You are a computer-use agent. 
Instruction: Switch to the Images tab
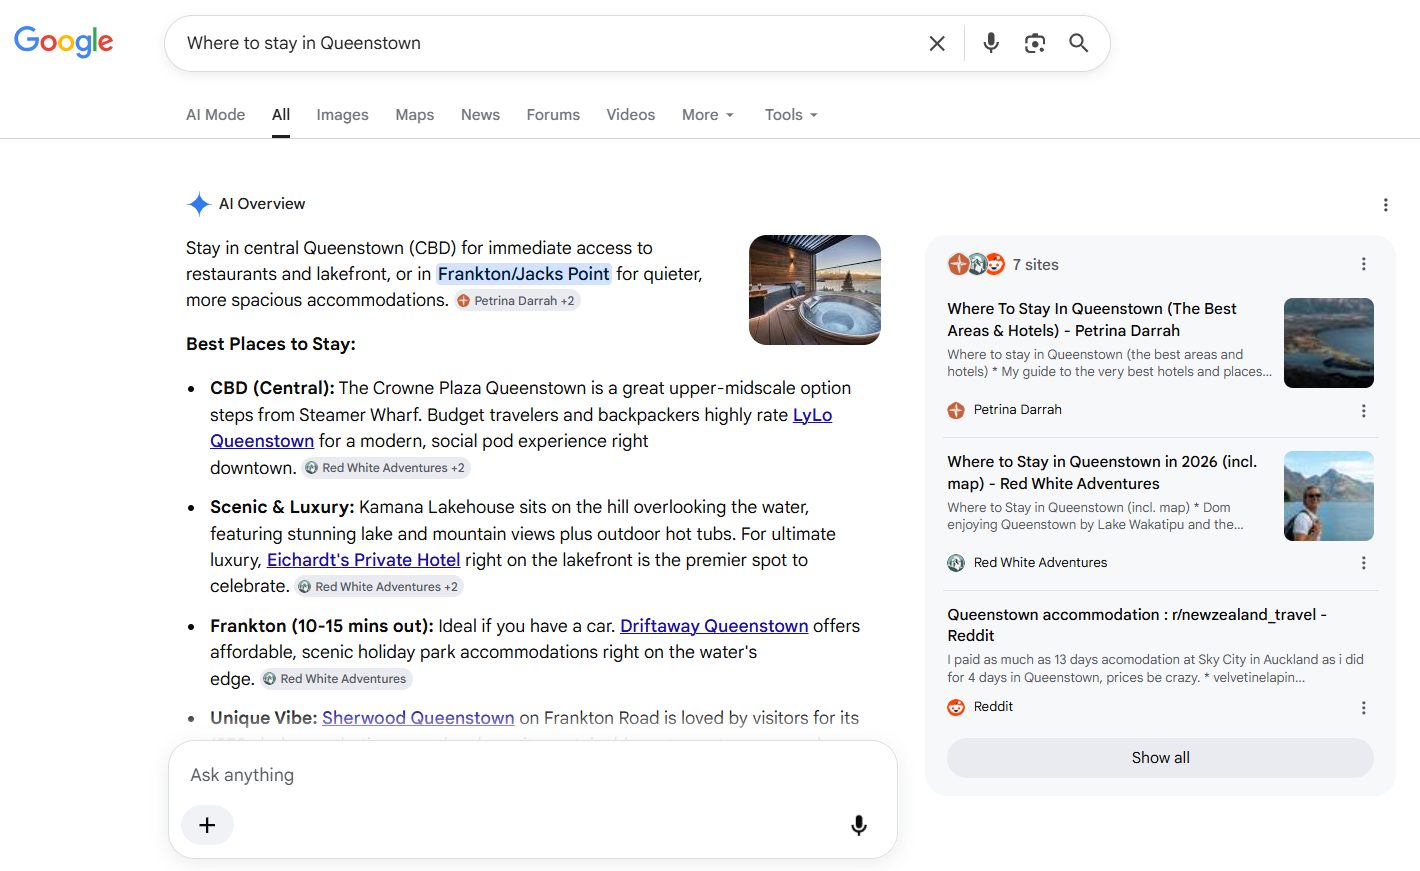tap(342, 115)
